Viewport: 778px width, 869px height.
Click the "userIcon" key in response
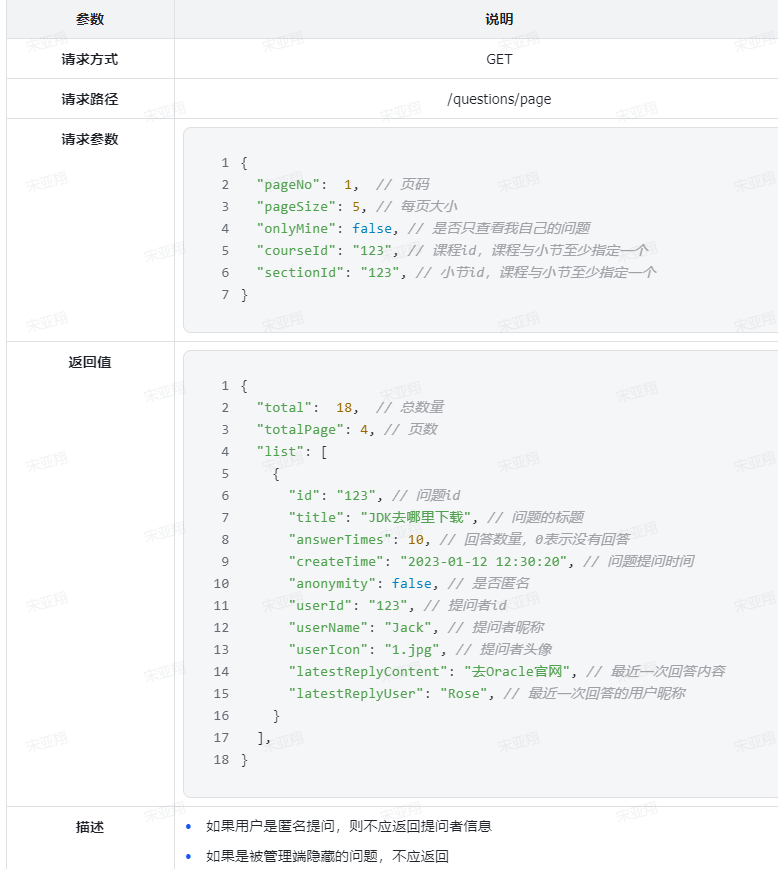pyautogui.click(x=328, y=650)
